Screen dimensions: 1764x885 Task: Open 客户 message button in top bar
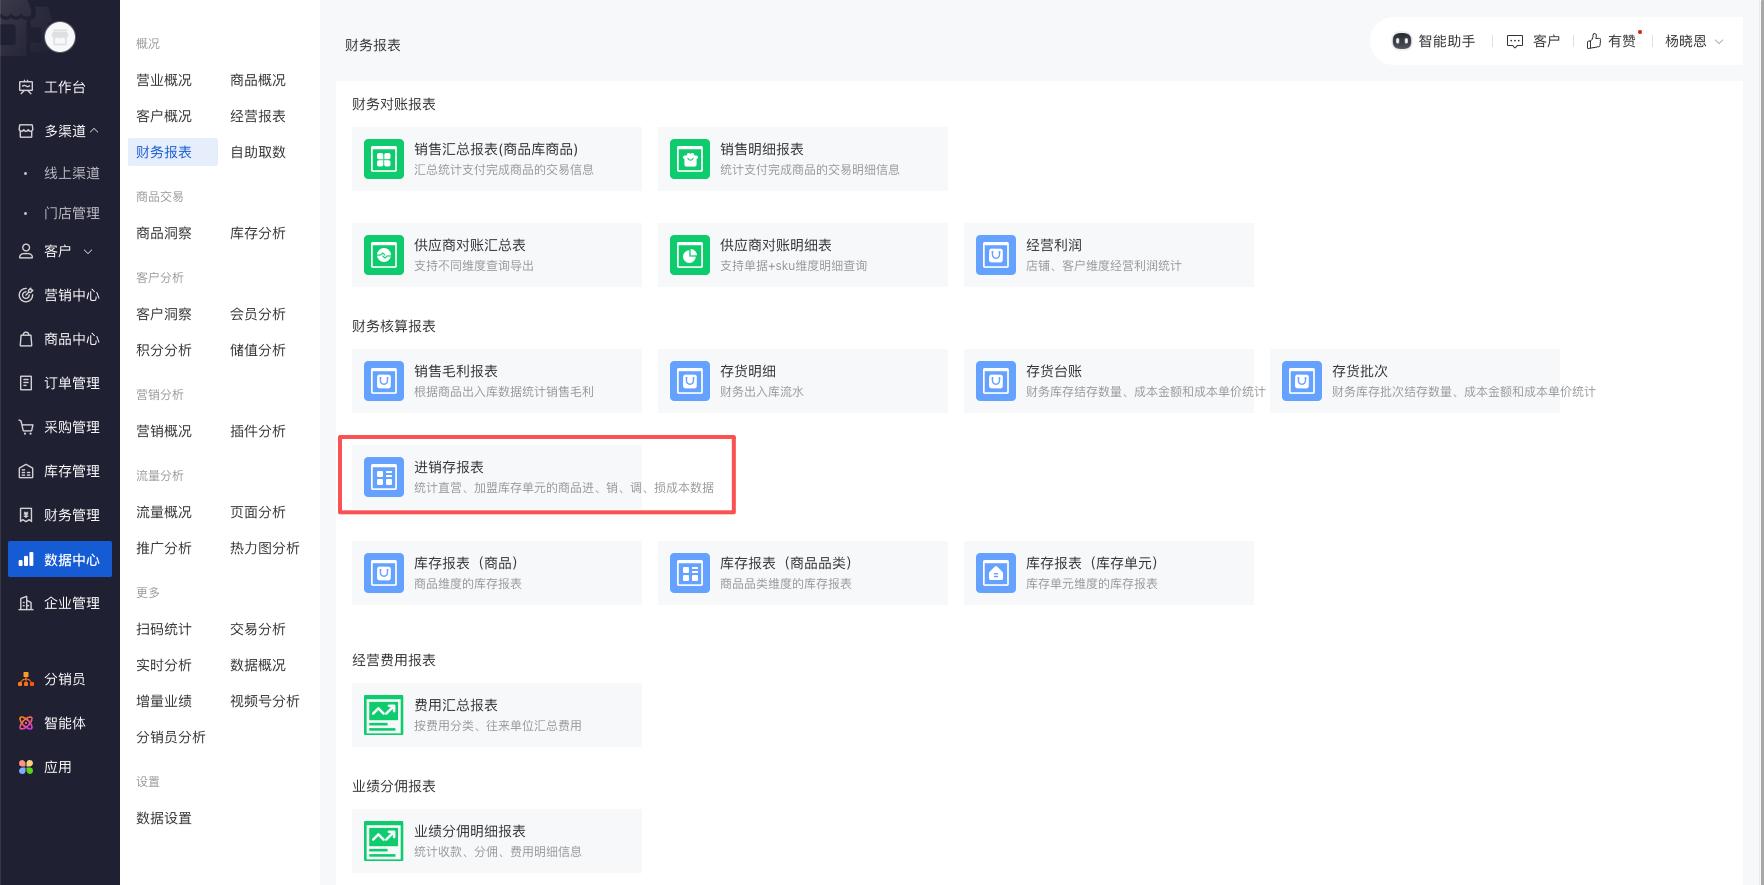(1533, 41)
